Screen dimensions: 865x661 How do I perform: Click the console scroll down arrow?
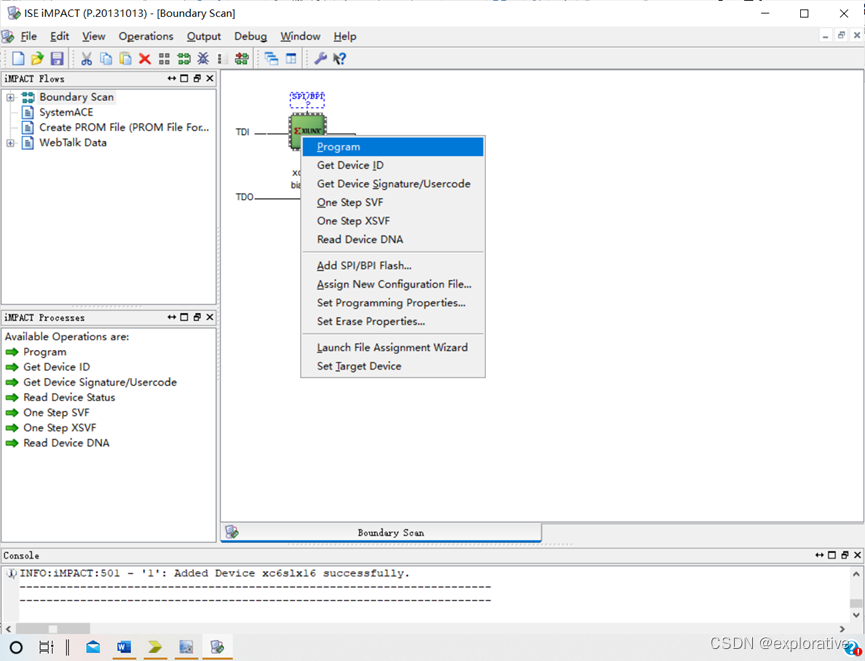(x=856, y=615)
